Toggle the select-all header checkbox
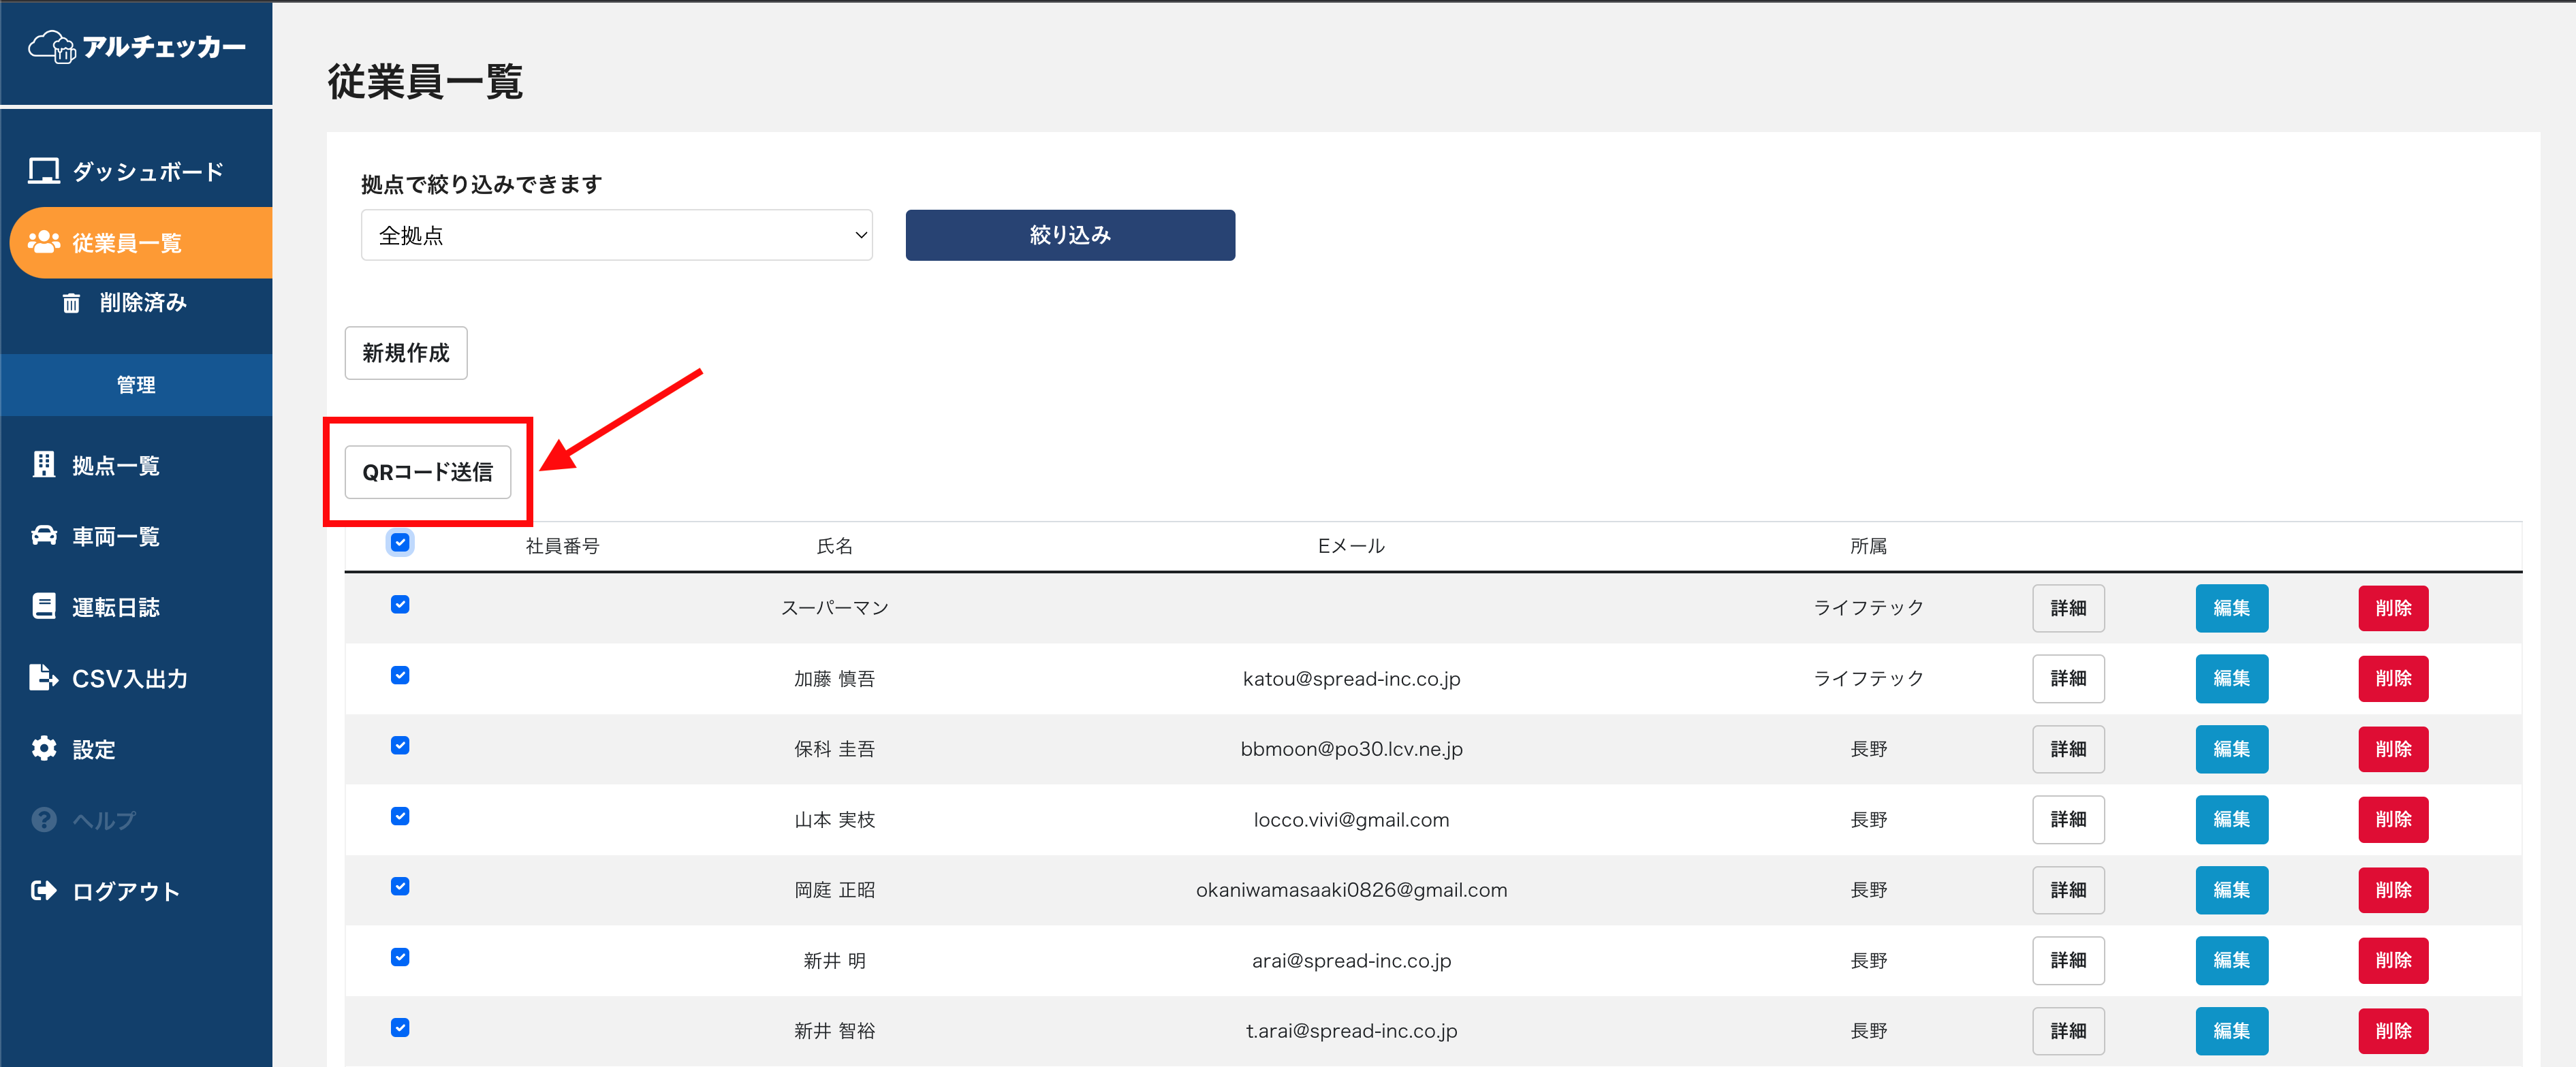The image size is (2576, 1067). click(x=400, y=543)
